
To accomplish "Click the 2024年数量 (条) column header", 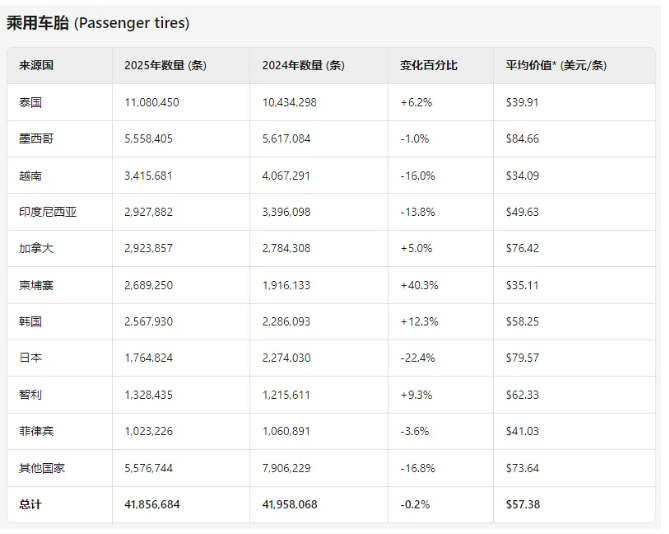I will point(303,65).
